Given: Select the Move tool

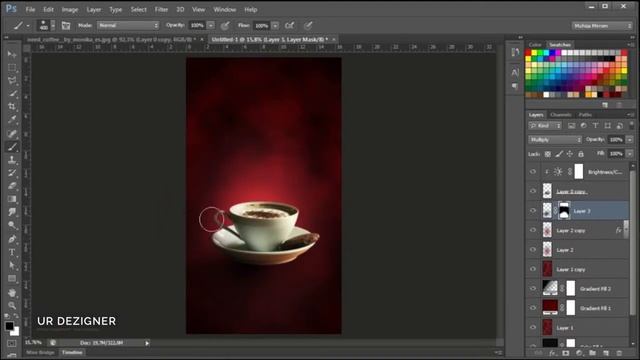Looking at the screenshot, I should [12, 54].
